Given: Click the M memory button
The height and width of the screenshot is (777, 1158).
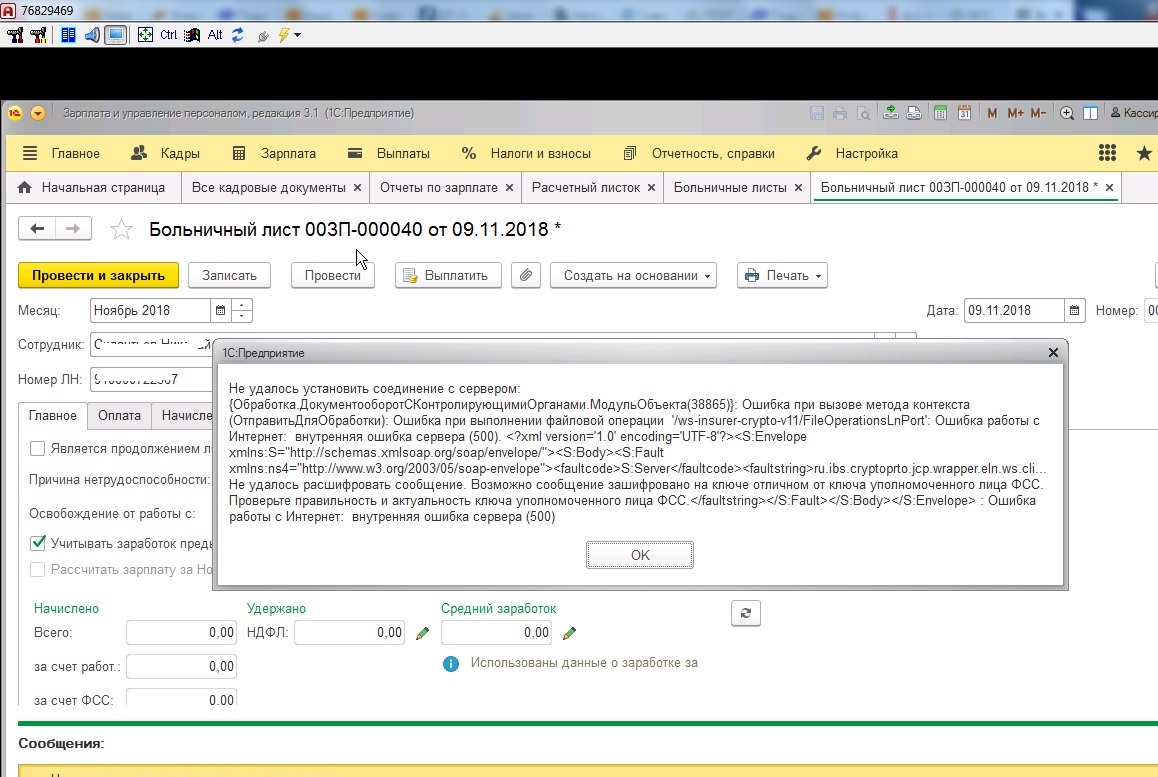Looking at the screenshot, I should pyautogui.click(x=992, y=113).
